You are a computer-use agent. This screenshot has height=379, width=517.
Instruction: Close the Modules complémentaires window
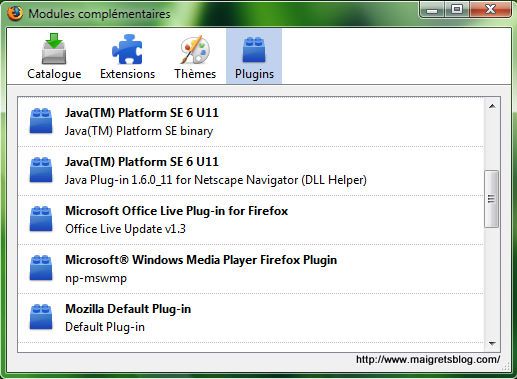[x=490, y=10]
